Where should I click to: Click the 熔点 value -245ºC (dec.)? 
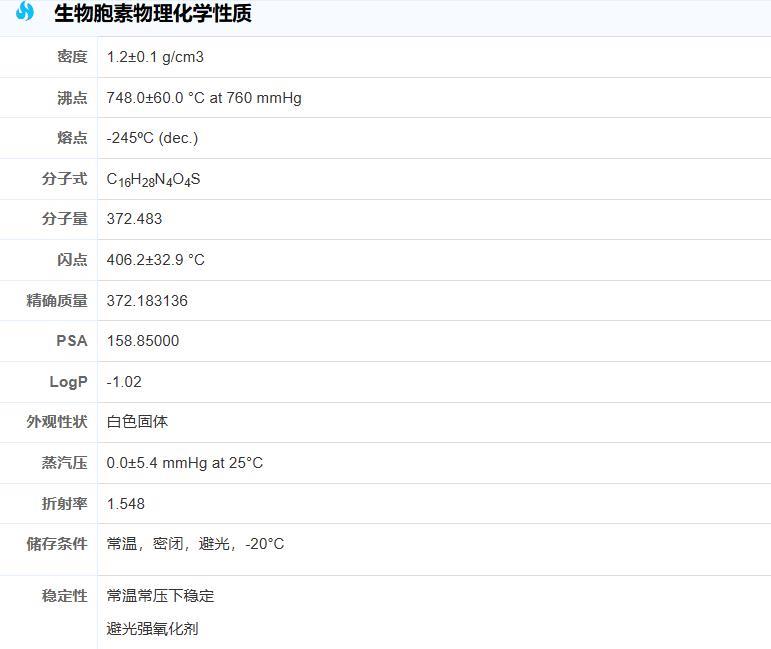pyautogui.click(x=152, y=138)
